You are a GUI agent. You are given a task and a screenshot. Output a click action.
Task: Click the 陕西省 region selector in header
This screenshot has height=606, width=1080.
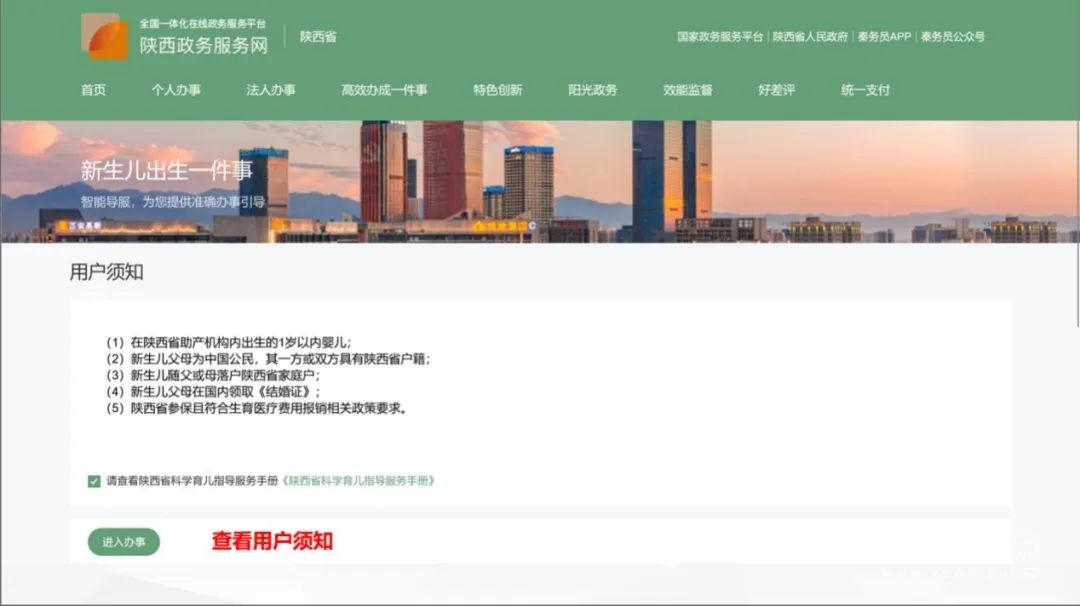[x=318, y=36]
